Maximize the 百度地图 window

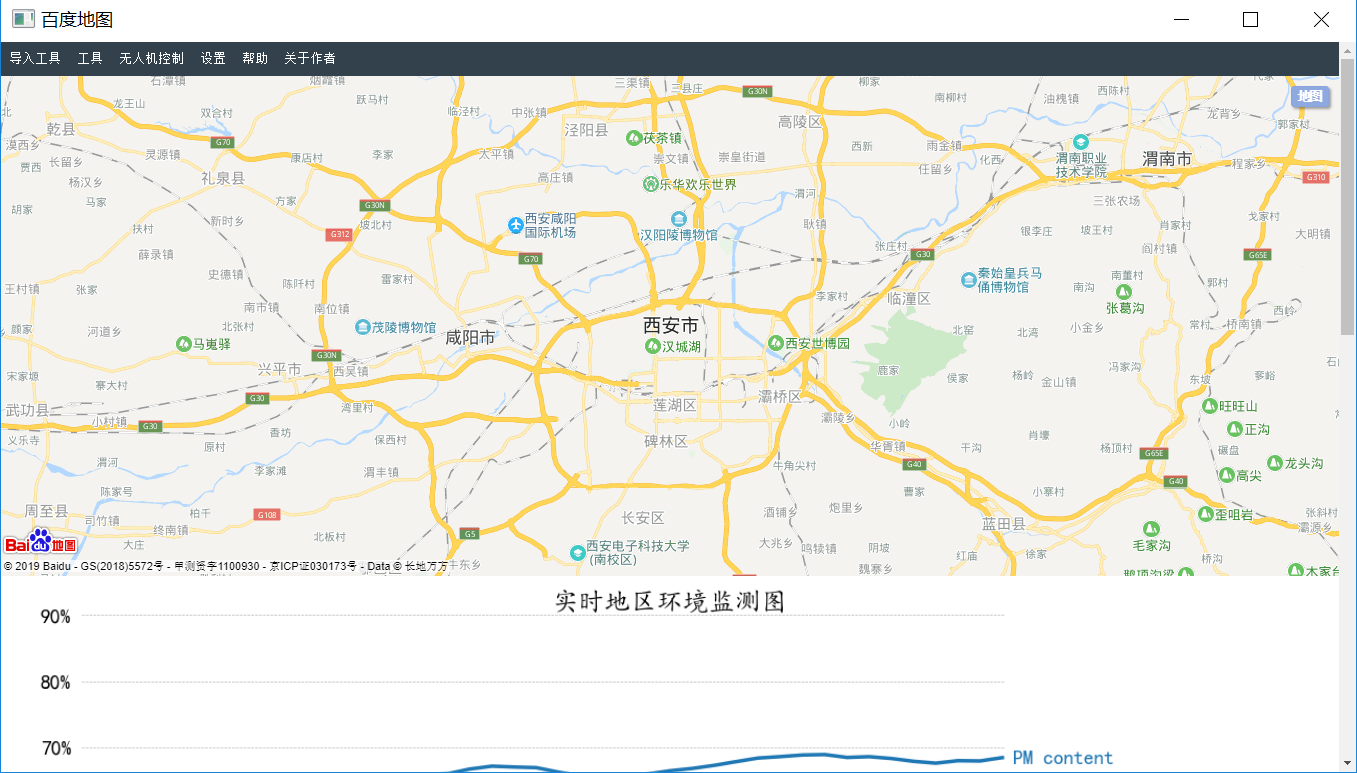point(1250,20)
